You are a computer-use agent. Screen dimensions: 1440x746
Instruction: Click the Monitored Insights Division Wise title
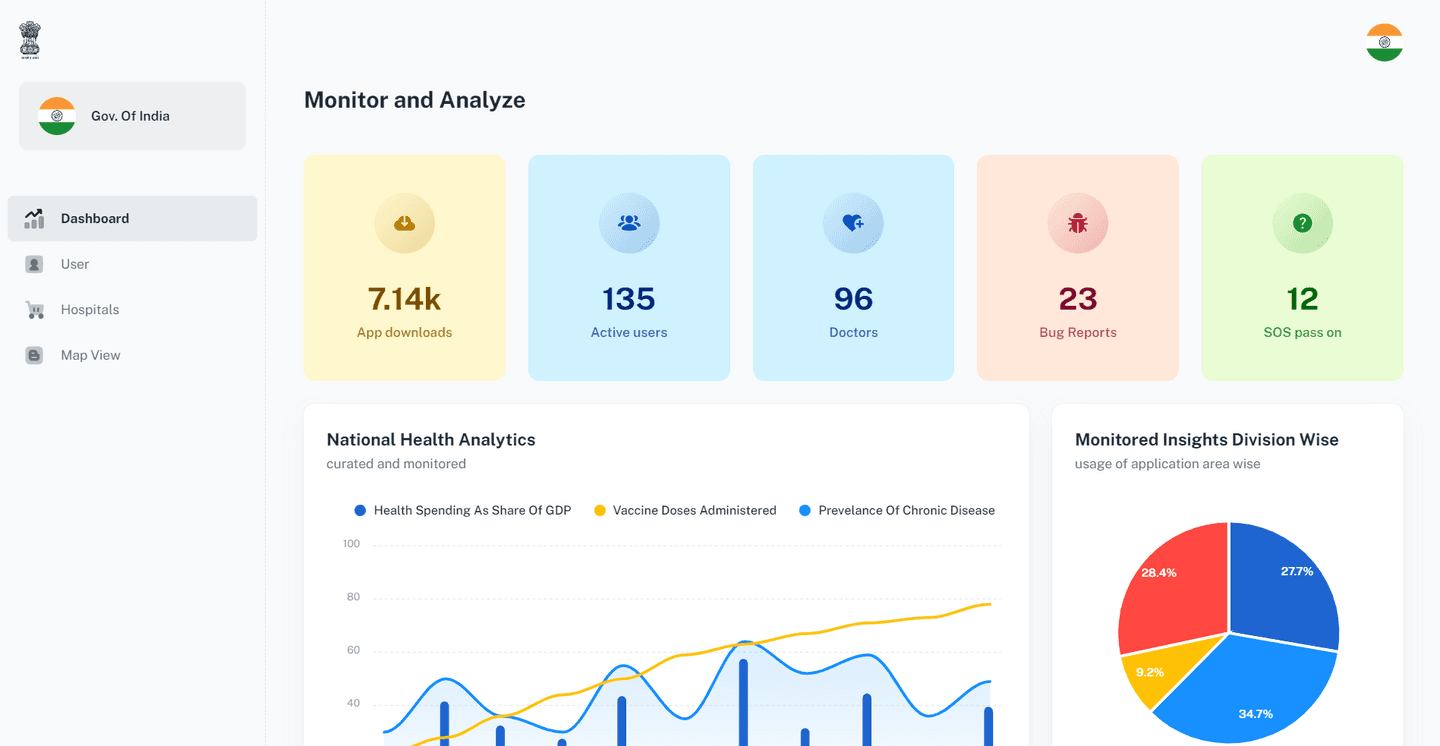[x=1207, y=440]
